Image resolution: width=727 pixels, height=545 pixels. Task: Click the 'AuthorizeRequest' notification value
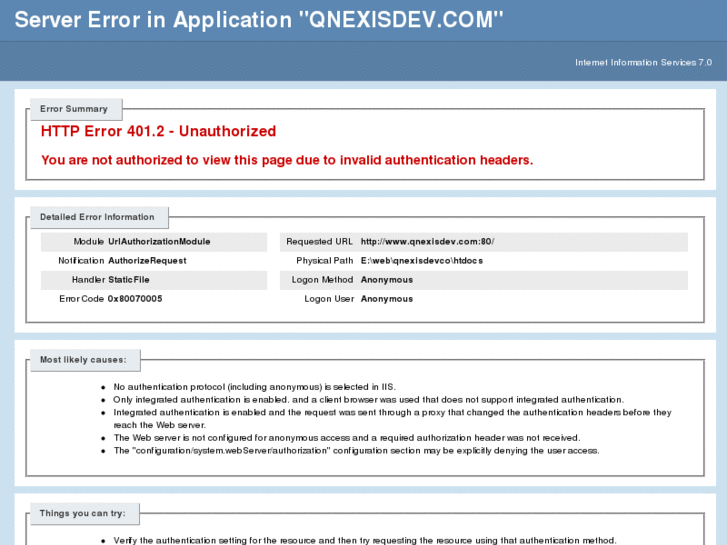(x=147, y=261)
